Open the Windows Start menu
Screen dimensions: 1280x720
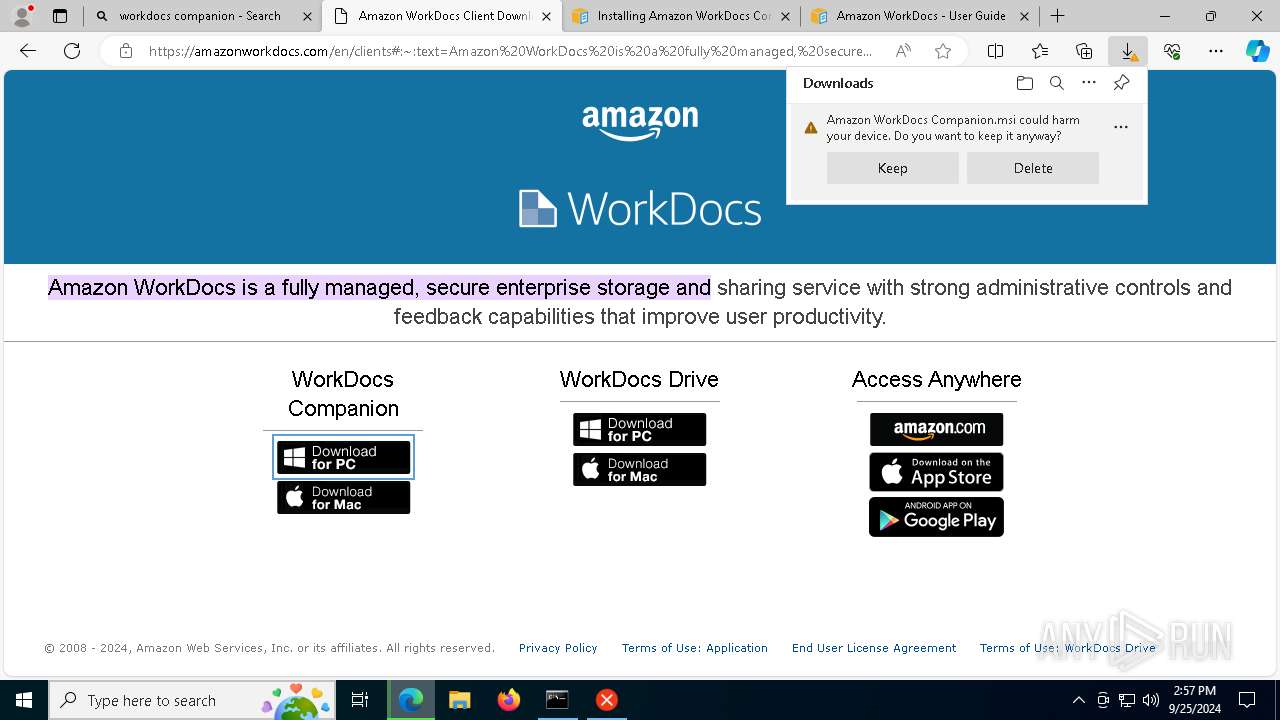click(x=24, y=700)
